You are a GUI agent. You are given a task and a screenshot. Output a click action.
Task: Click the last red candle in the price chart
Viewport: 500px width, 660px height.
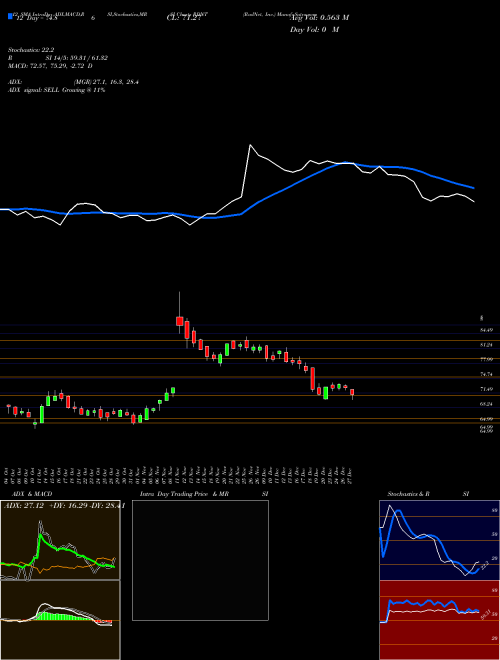[x=352, y=392]
